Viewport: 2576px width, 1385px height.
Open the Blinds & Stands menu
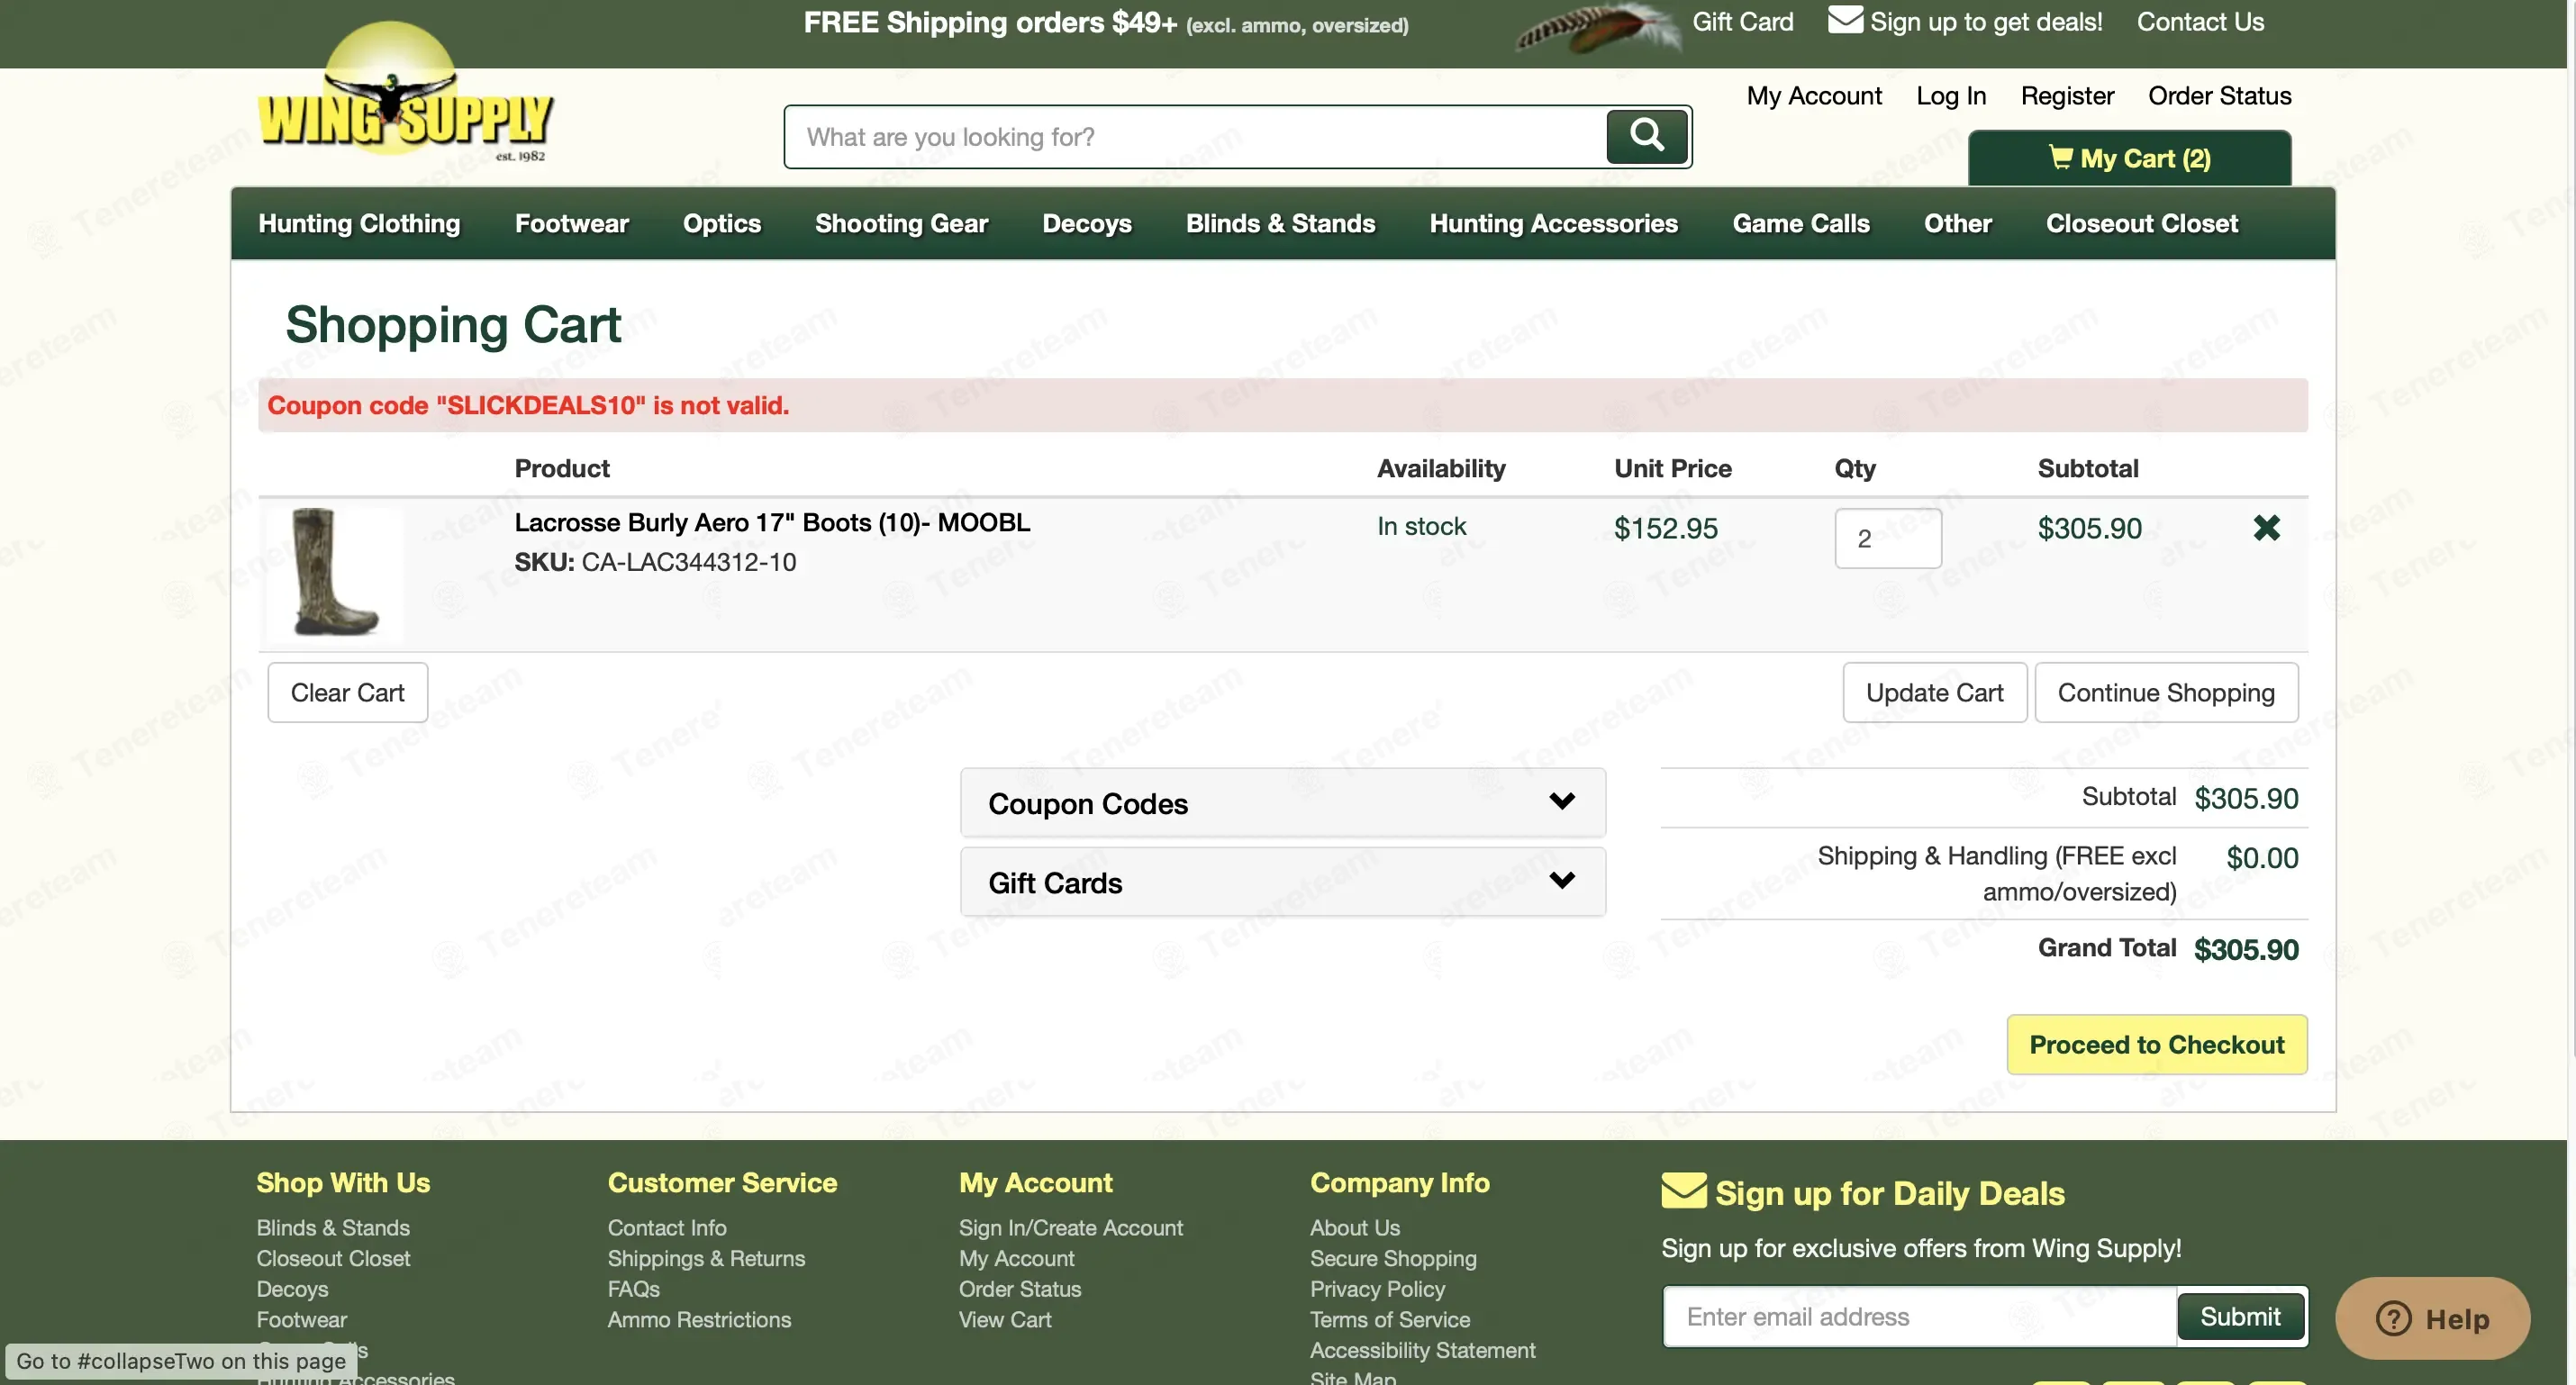1281,223
